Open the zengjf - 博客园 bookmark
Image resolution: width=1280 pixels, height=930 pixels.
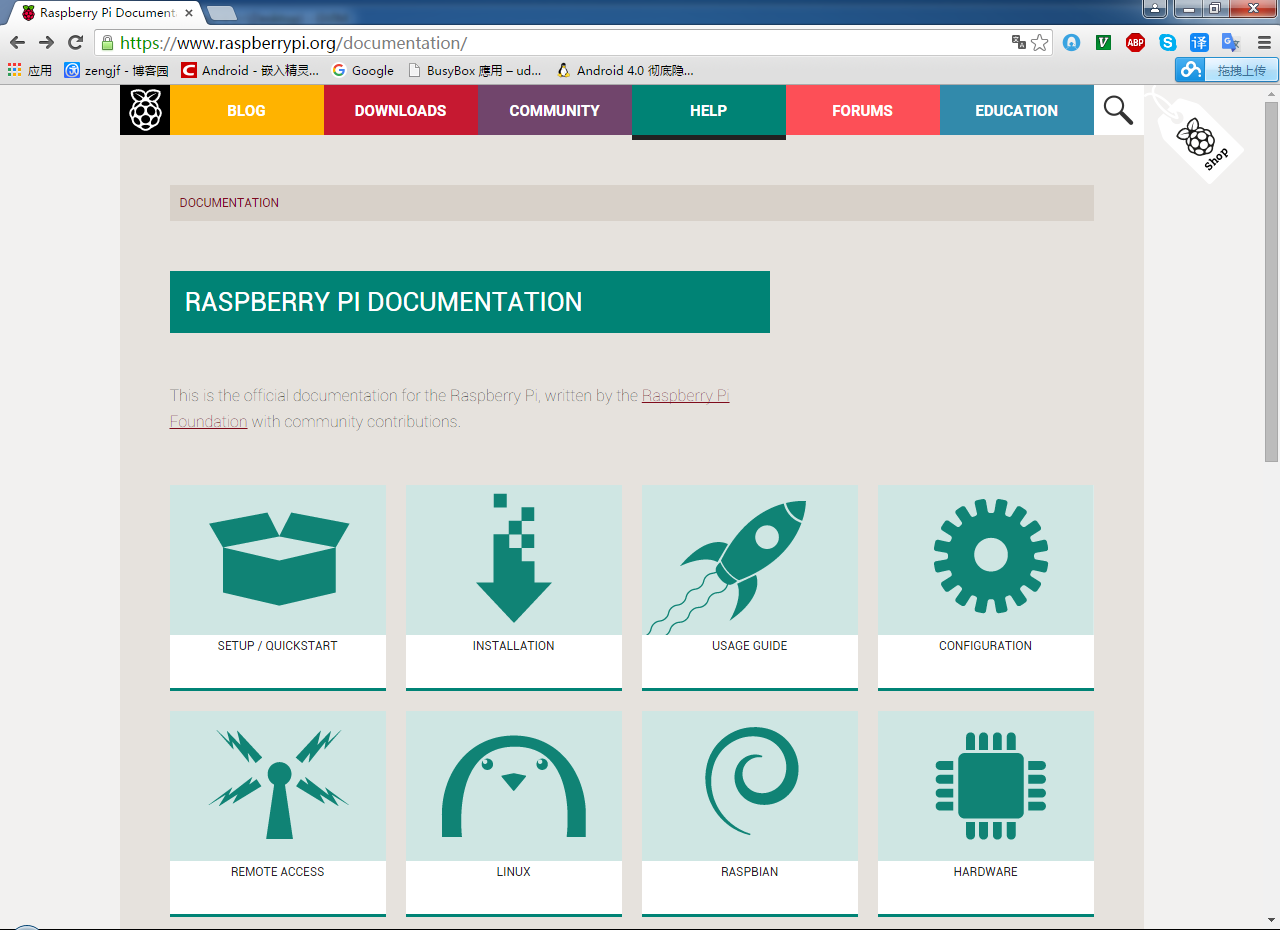coord(116,70)
